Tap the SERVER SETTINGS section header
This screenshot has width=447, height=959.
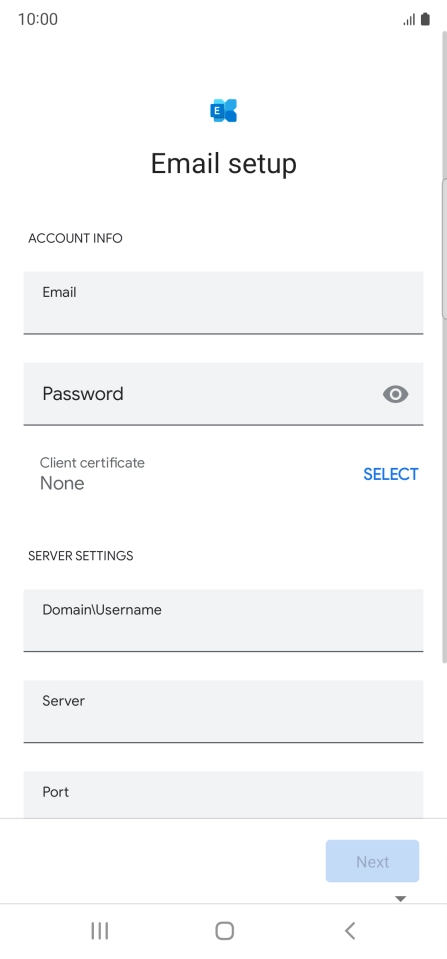click(81, 555)
